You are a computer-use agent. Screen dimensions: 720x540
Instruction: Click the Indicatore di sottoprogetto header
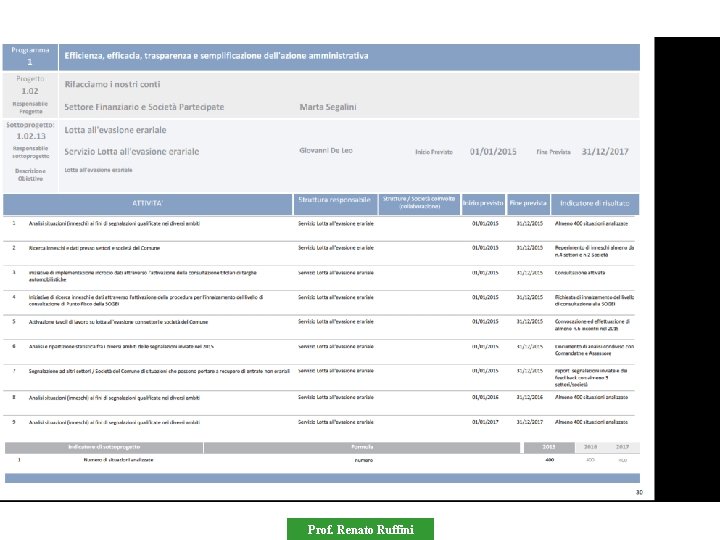point(104,447)
